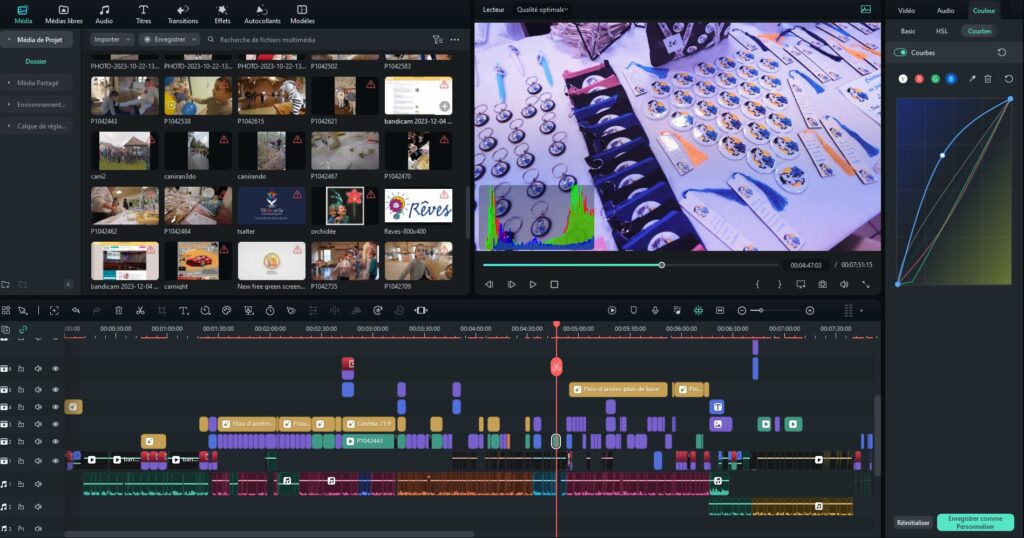Stop the preview playback

pos(554,285)
